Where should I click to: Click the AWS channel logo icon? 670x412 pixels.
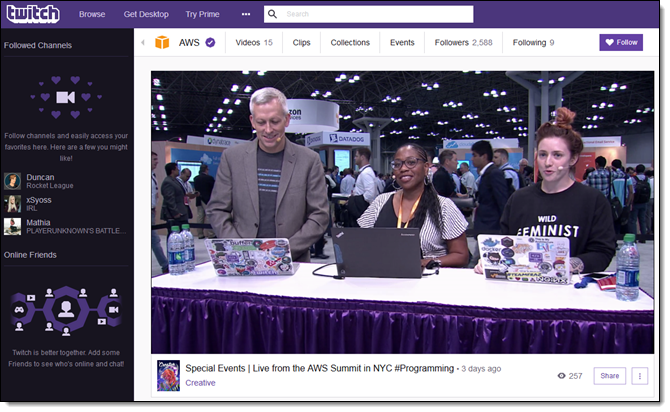(162, 43)
